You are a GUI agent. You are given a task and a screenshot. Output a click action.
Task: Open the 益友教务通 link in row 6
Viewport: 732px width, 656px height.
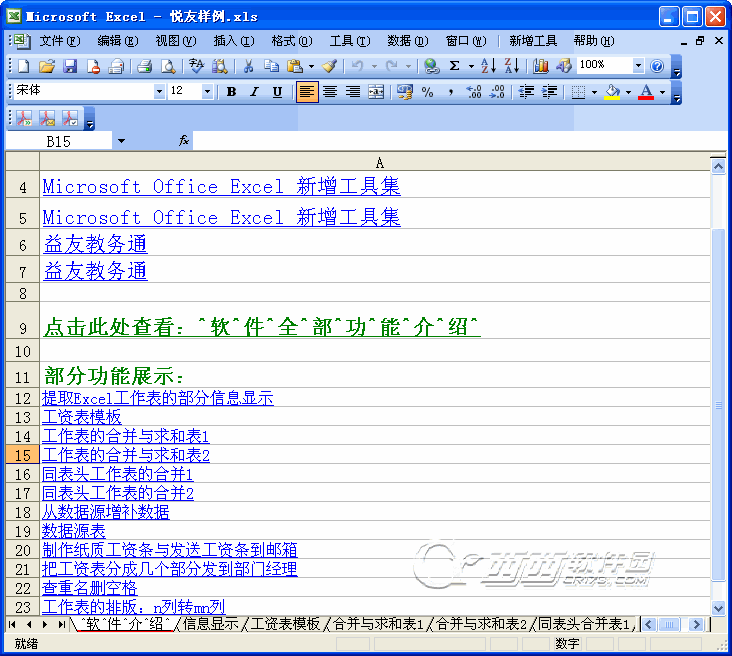pyautogui.click(x=95, y=244)
